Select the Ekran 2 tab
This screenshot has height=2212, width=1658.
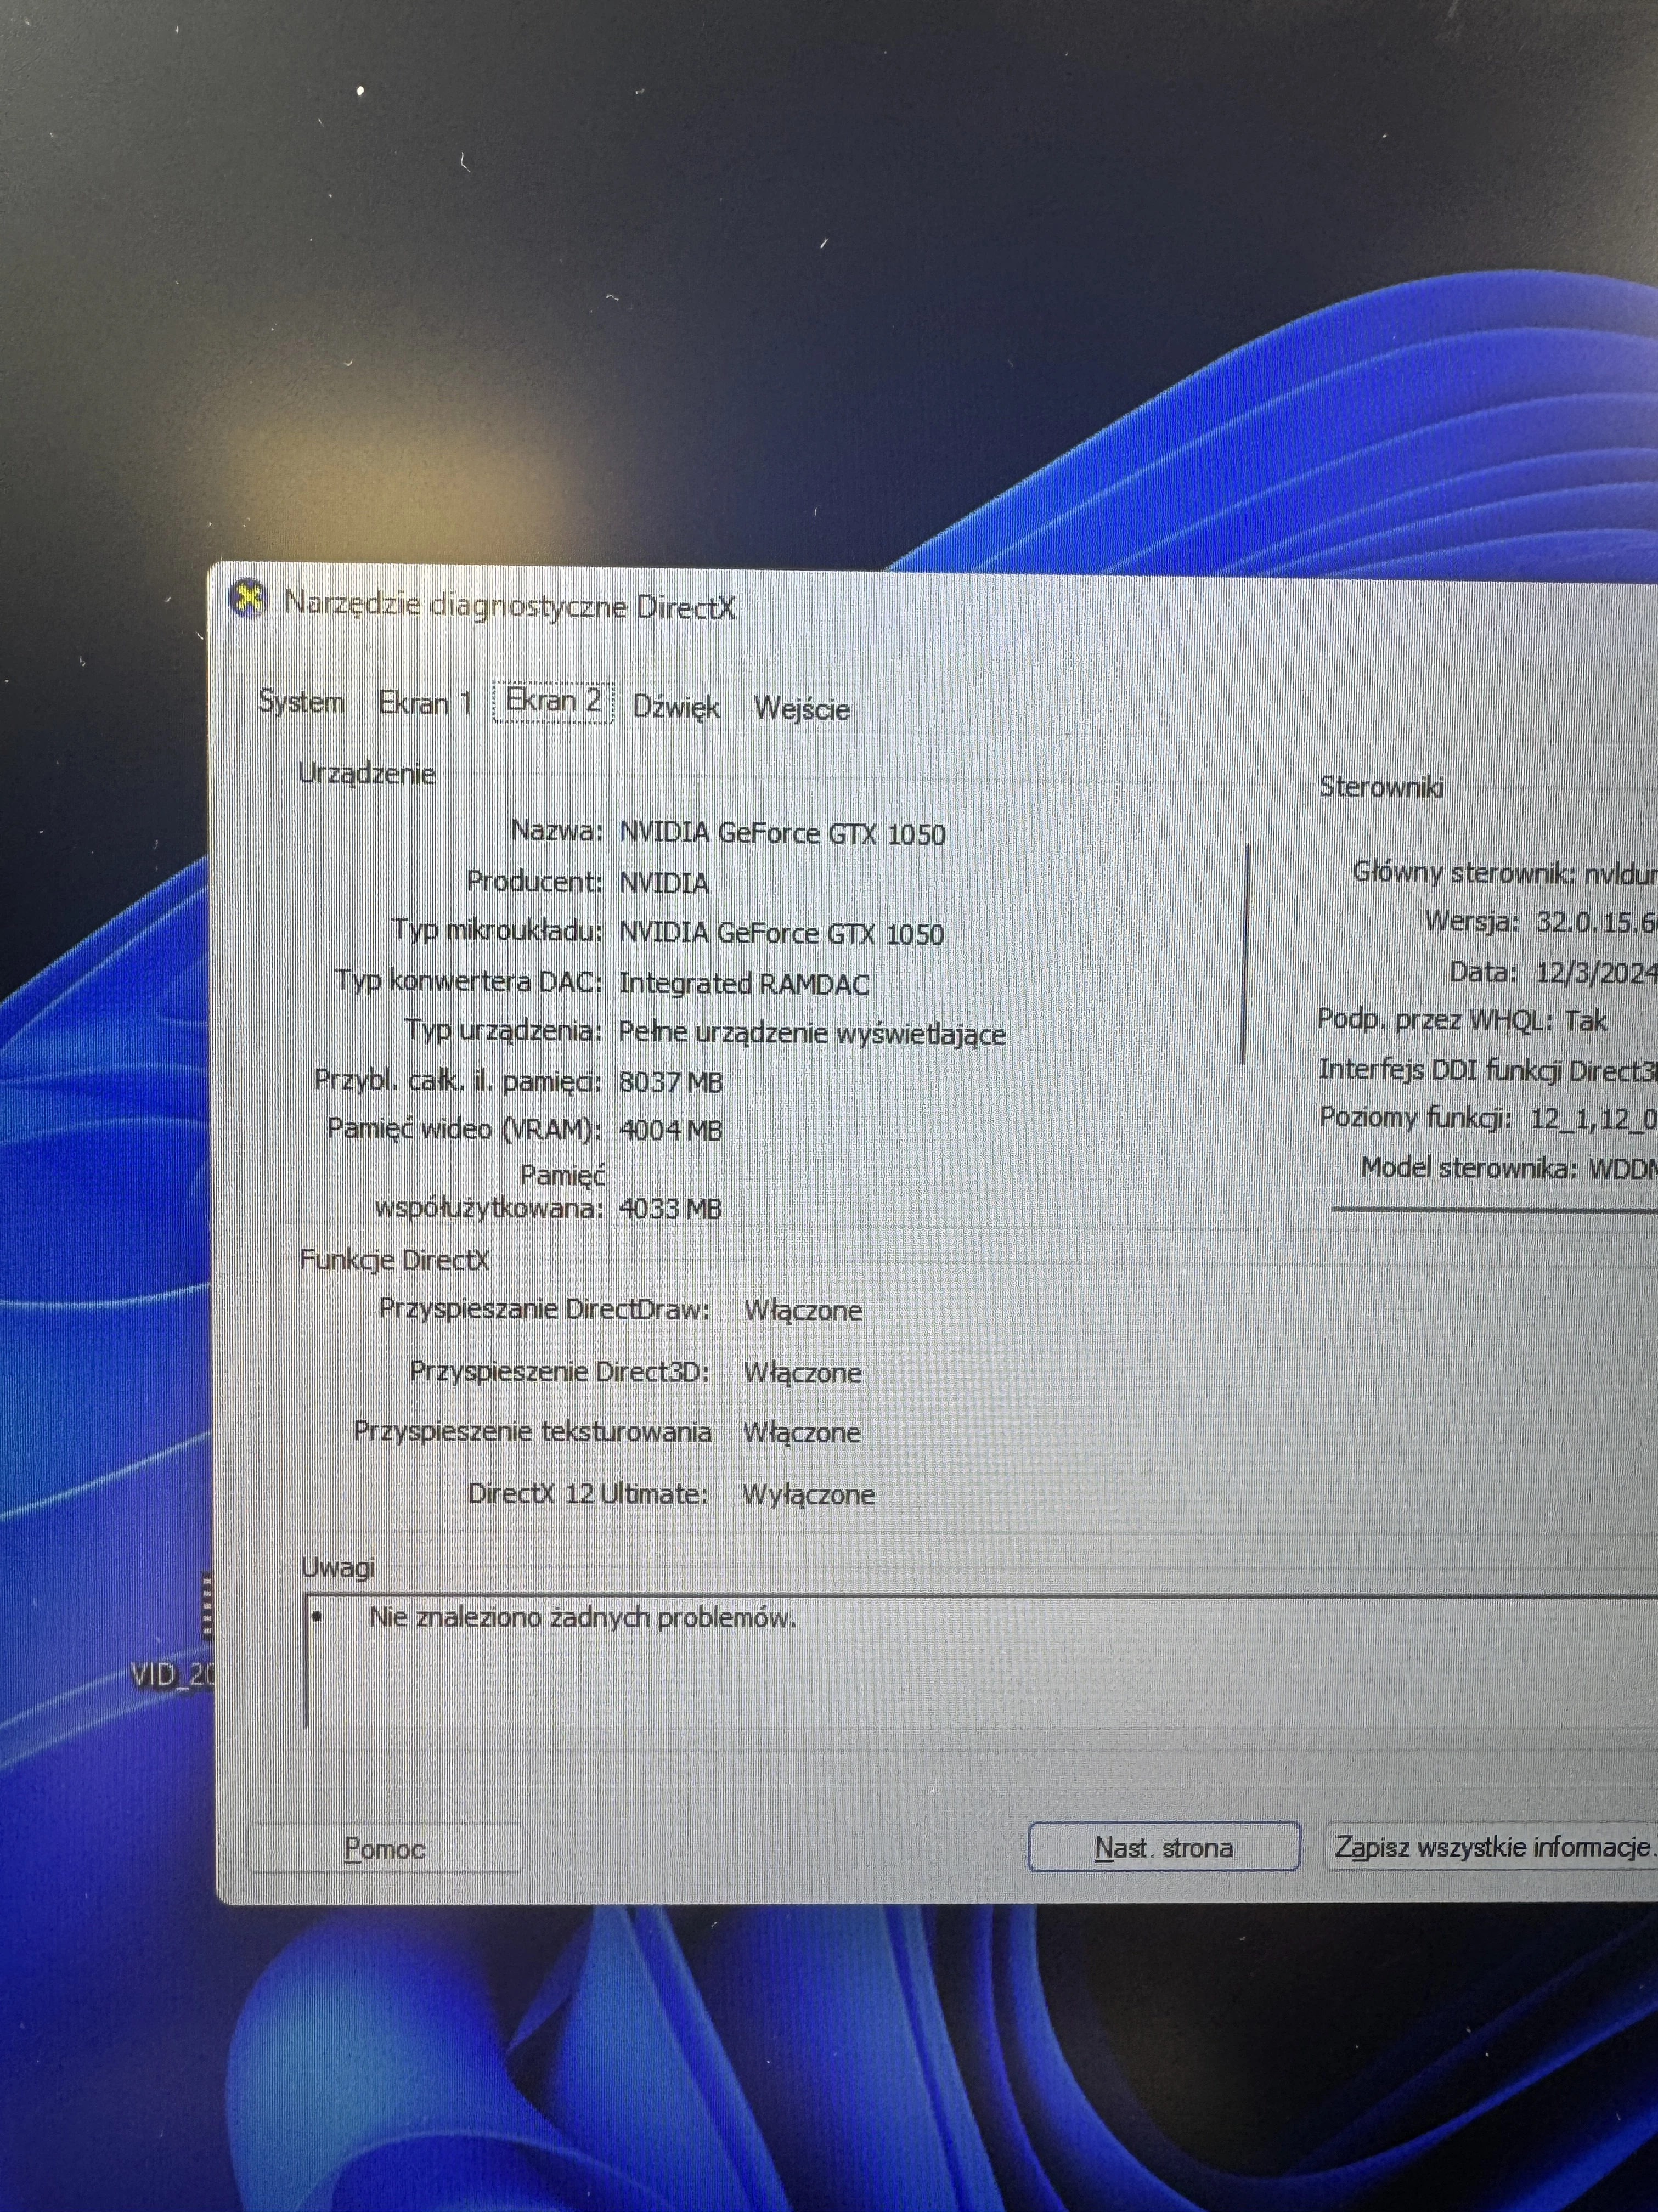pyautogui.click(x=553, y=701)
